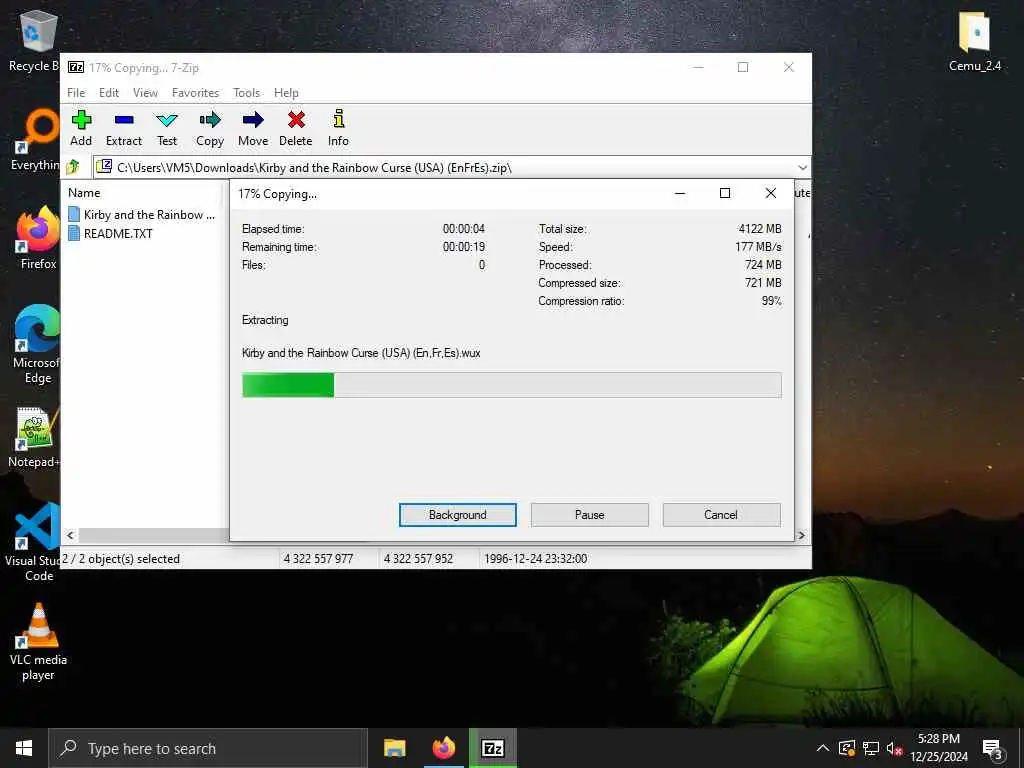Click the Name column header
Viewport: 1024px width, 768px height.
tap(84, 193)
